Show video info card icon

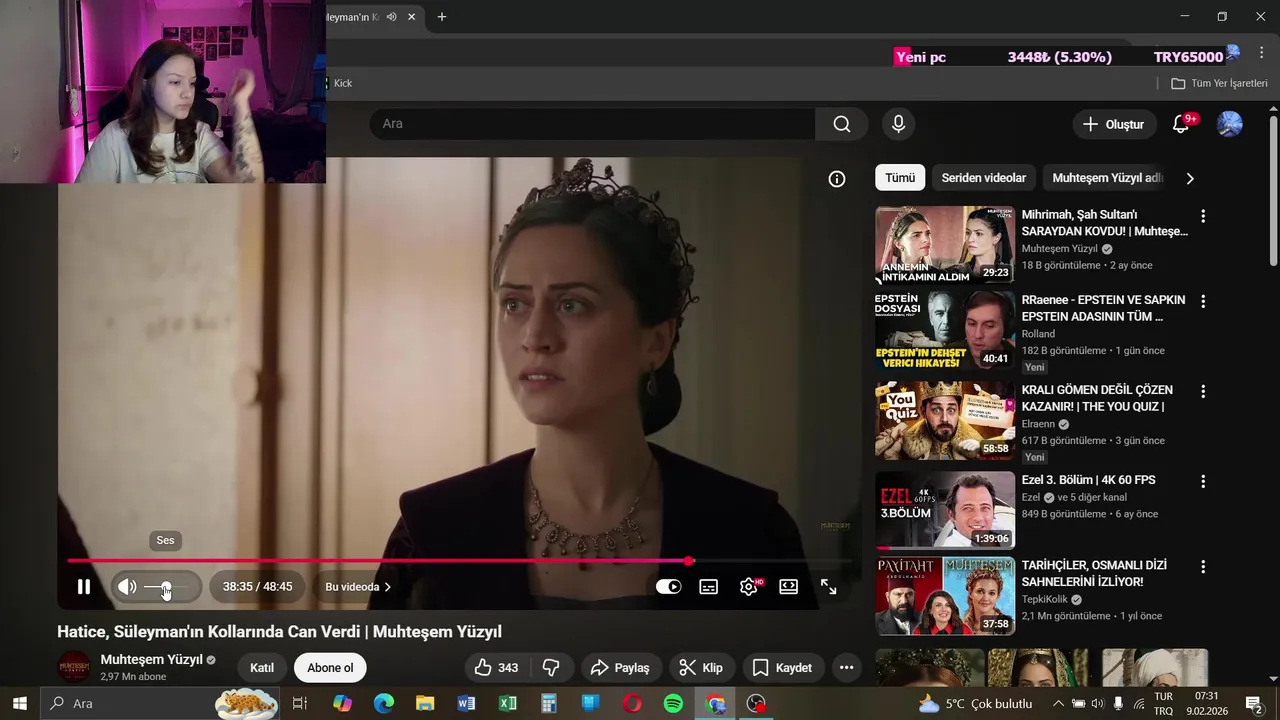(837, 179)
